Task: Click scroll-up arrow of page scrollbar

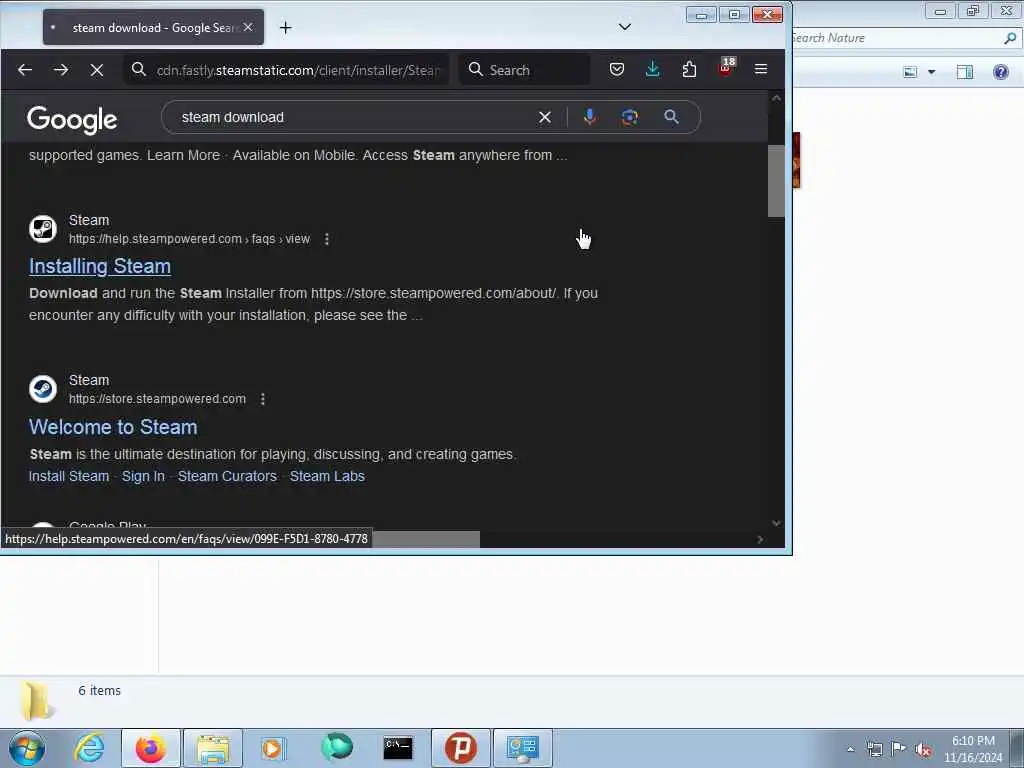Action: tap(776, 99)
